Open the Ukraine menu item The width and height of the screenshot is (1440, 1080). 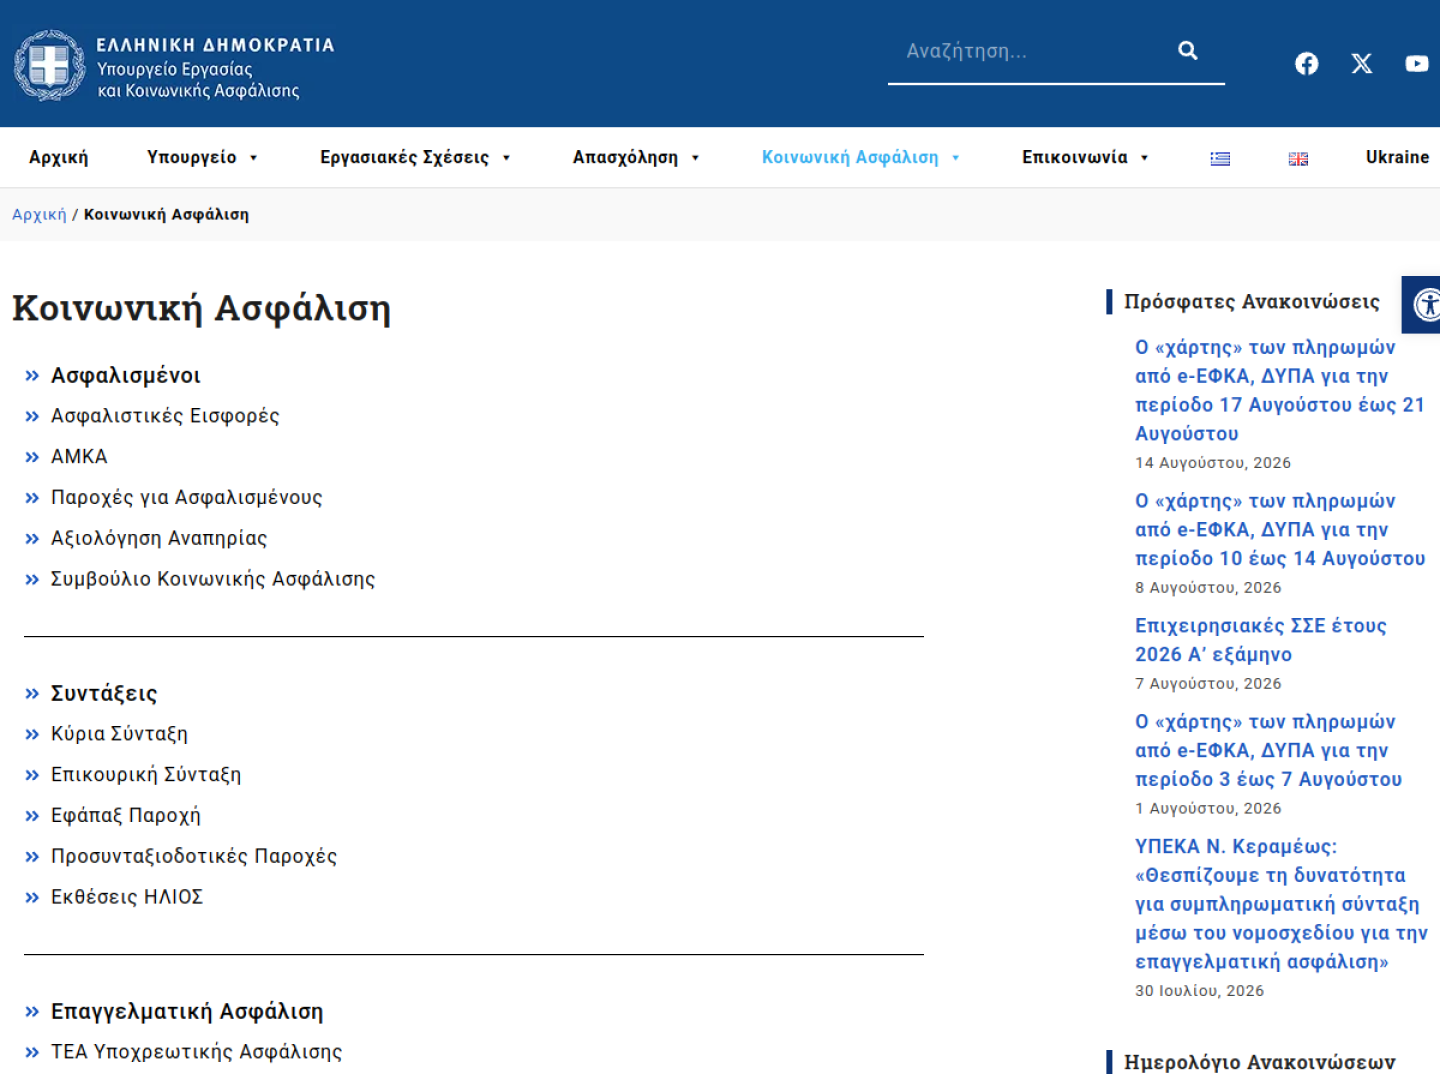[1397, 157]
